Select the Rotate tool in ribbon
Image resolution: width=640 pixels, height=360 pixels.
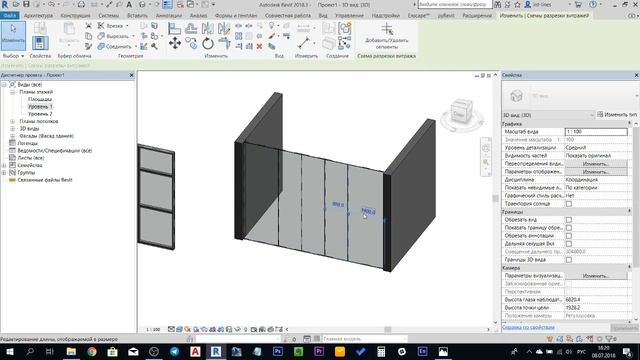click(208, 43)
